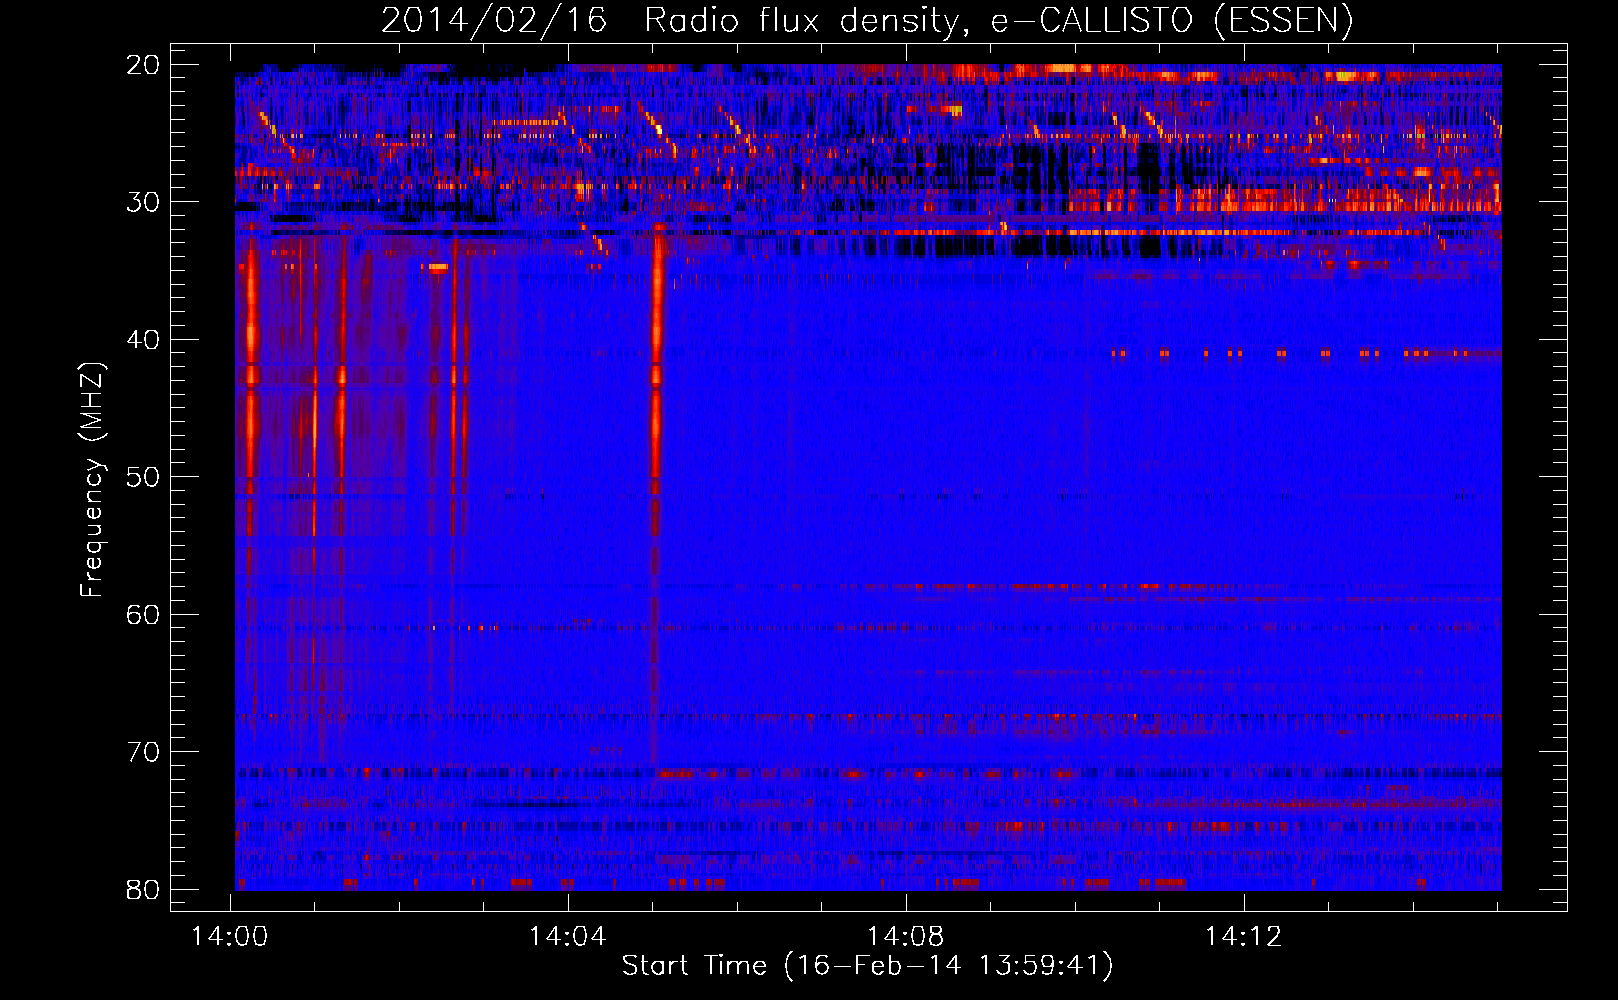Click the '80' frequency tick label
The width and height of the screenshot is (1618, 1000).
pyautogui.click(x=143, y=890)
